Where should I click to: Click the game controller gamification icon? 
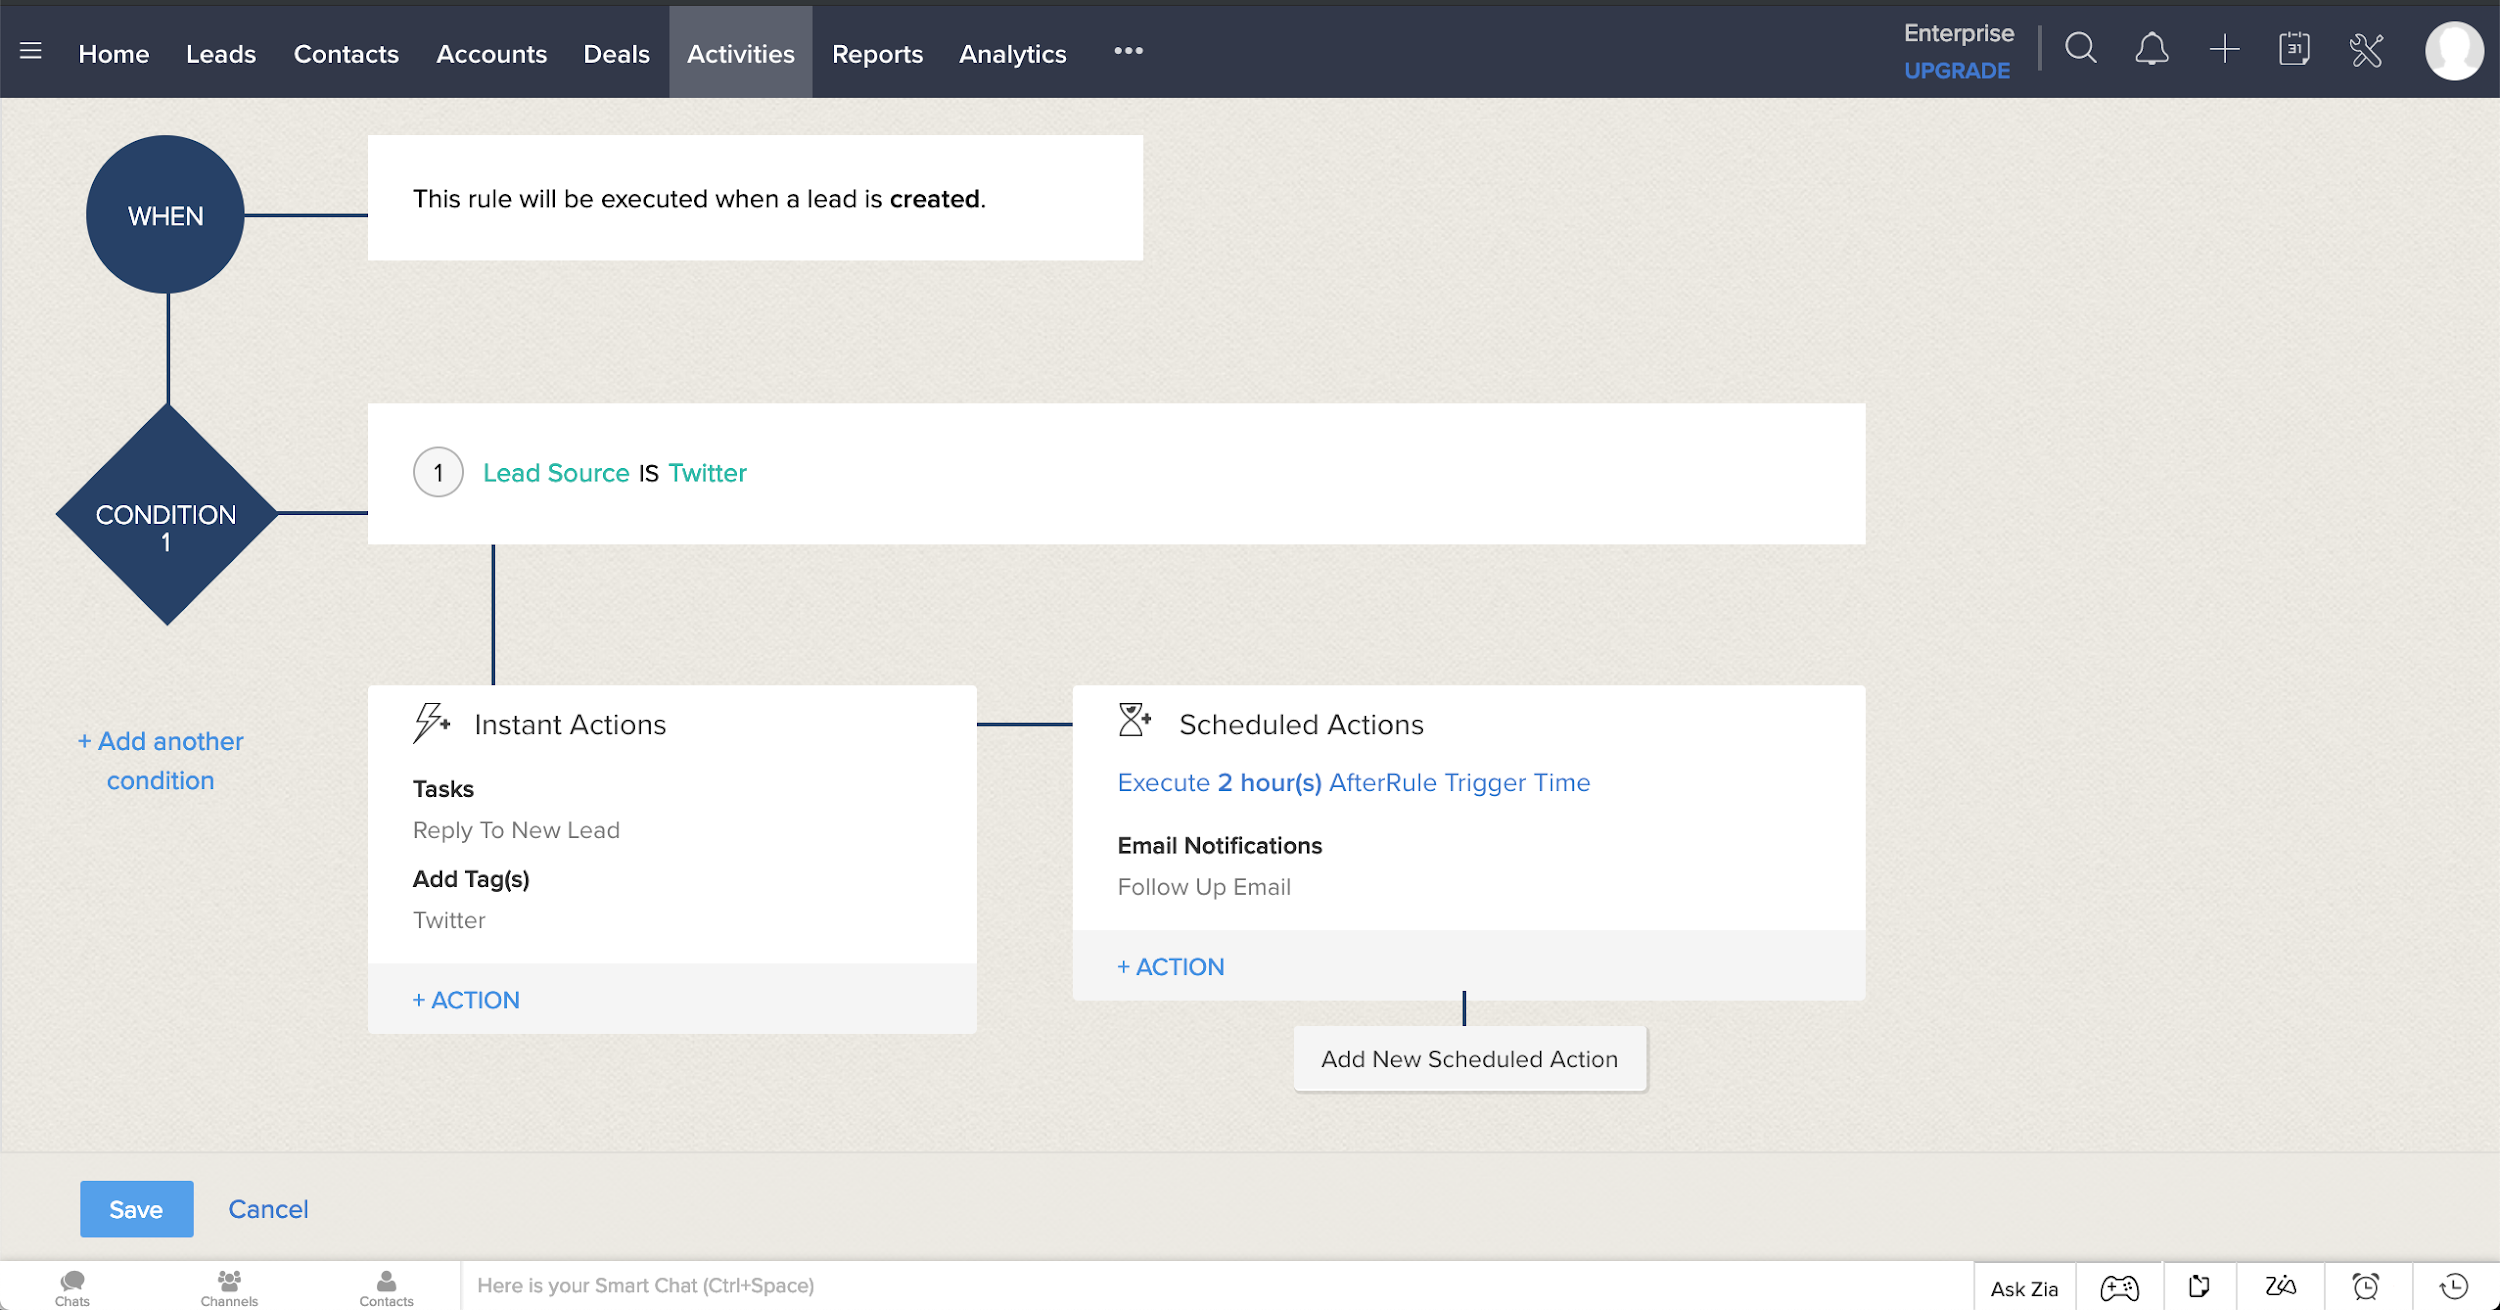[2119, 1286]
